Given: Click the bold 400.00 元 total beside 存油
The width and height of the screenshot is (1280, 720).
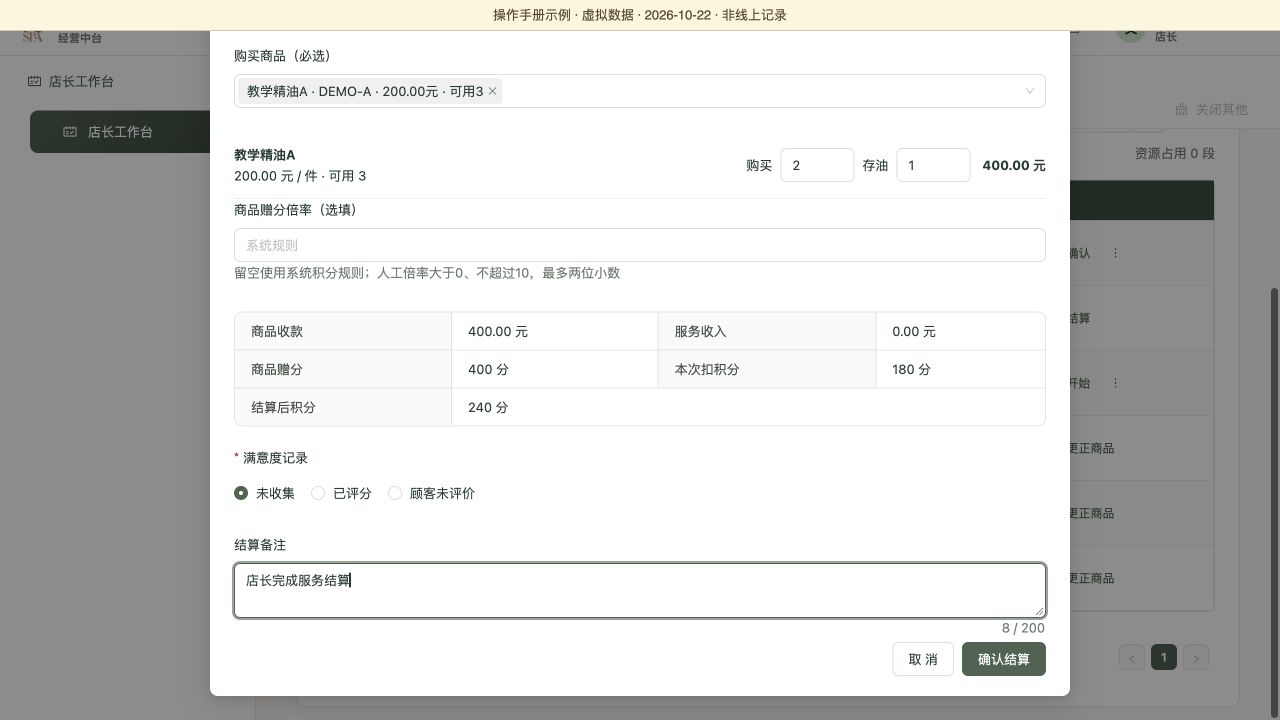Looking at the screenshot, I should 1014,165.
